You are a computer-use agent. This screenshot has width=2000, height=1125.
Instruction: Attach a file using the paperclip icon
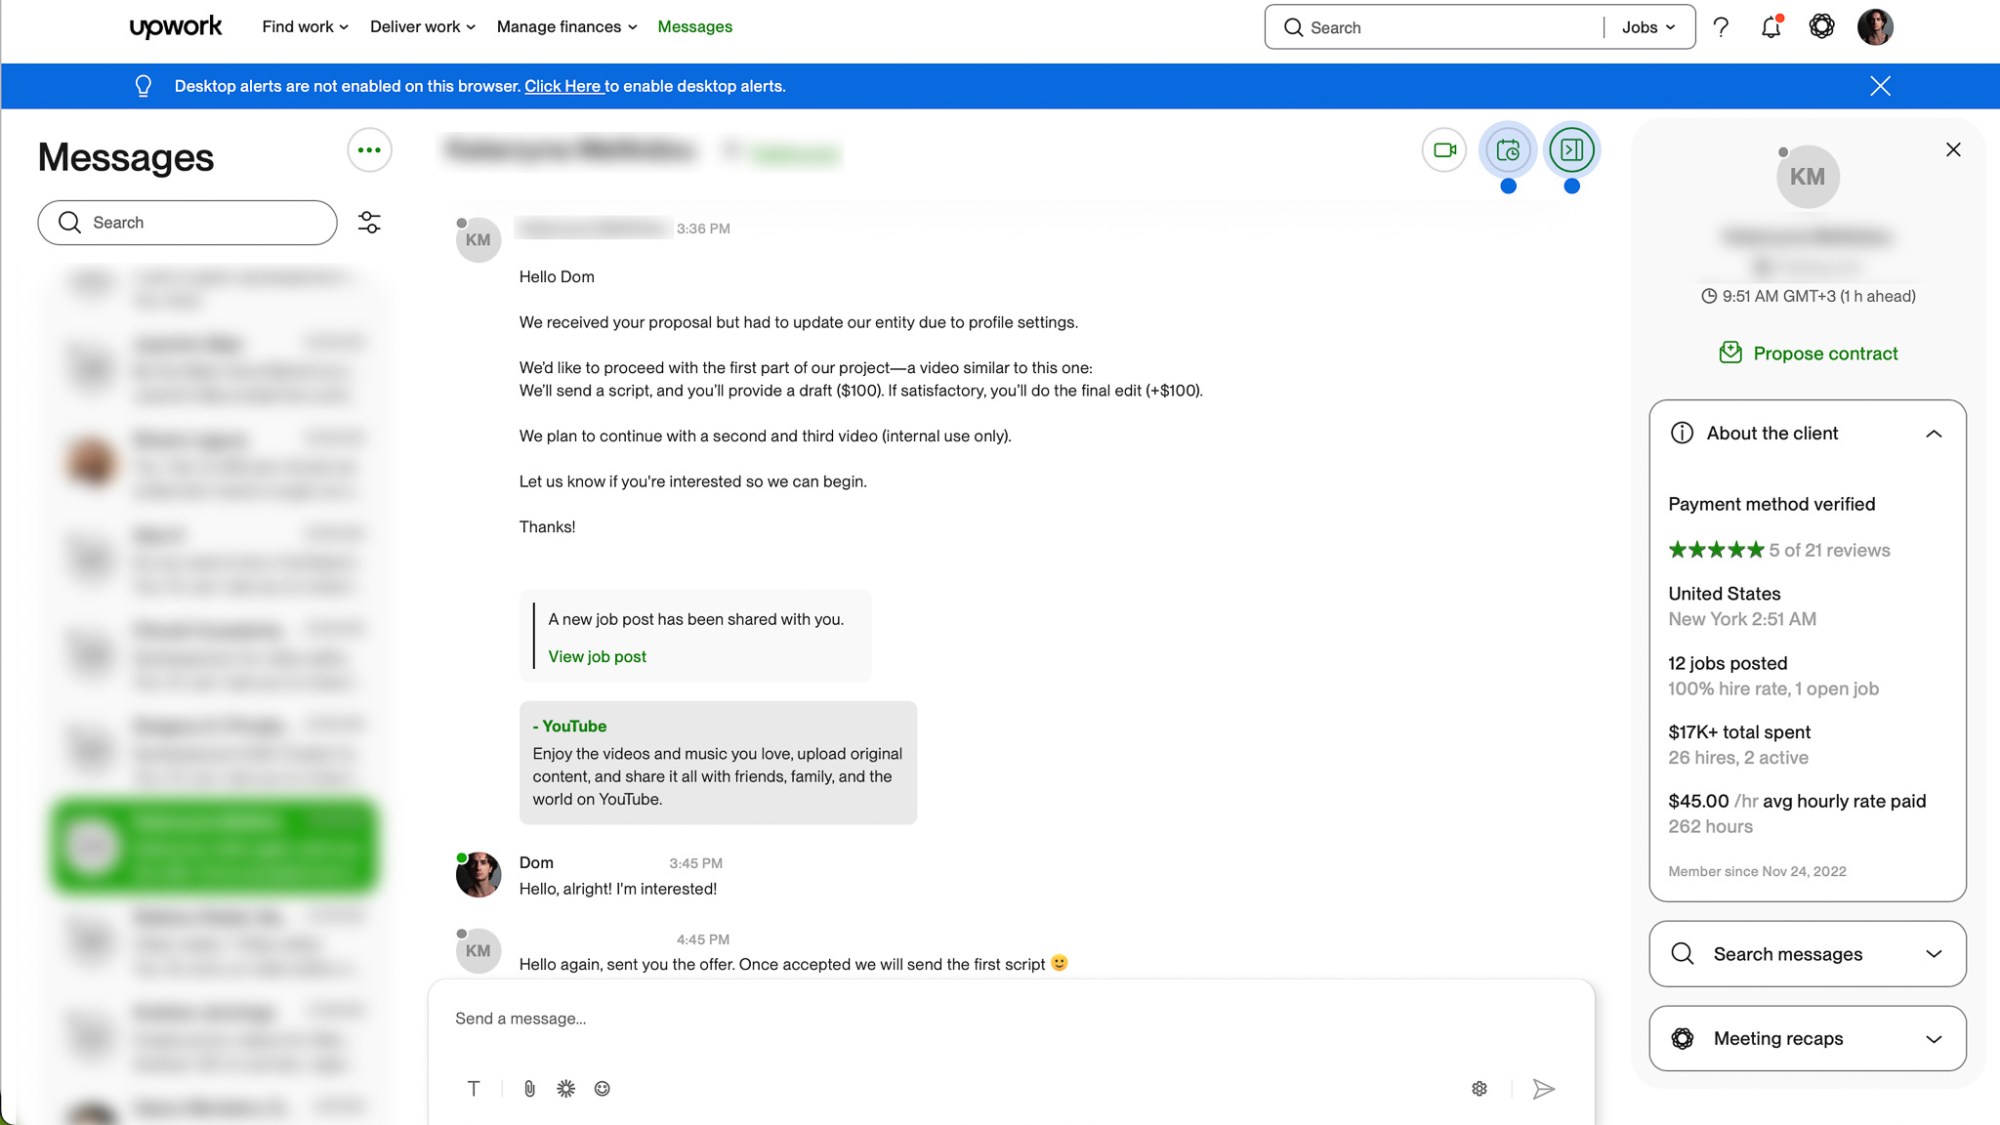529,1089
